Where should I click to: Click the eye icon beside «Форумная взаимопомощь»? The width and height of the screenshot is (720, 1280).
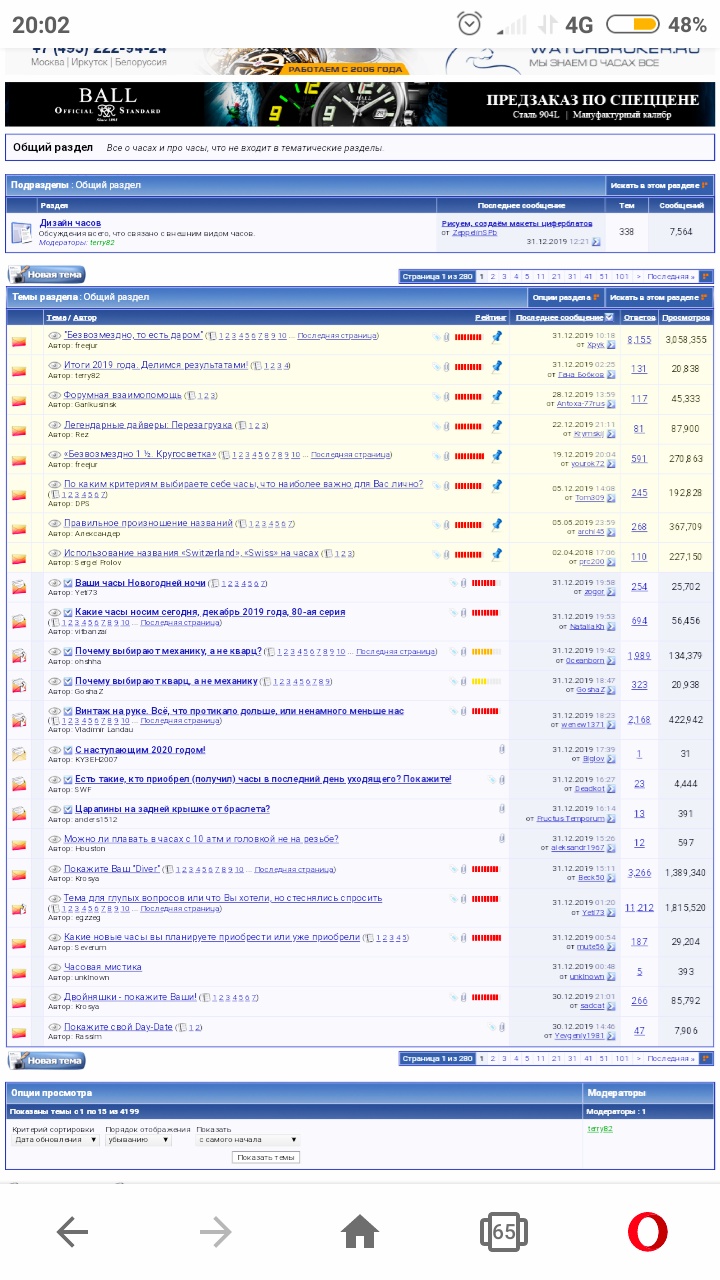[55, 395]
